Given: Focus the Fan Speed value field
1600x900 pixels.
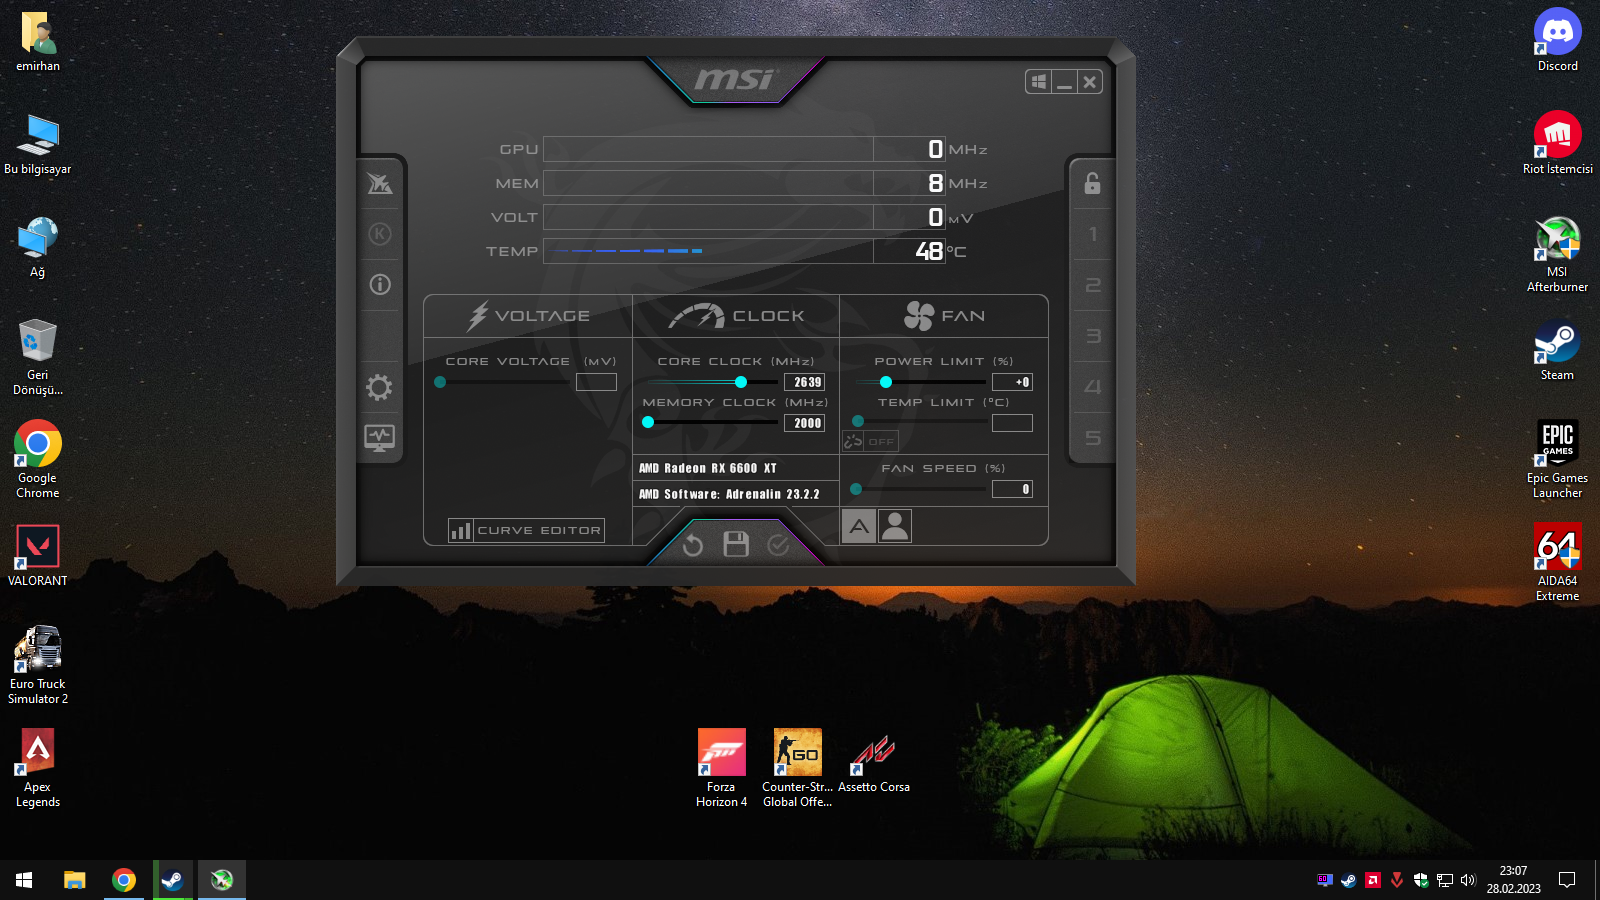Looking at the screenshot, I should [x=1012, y=489].
